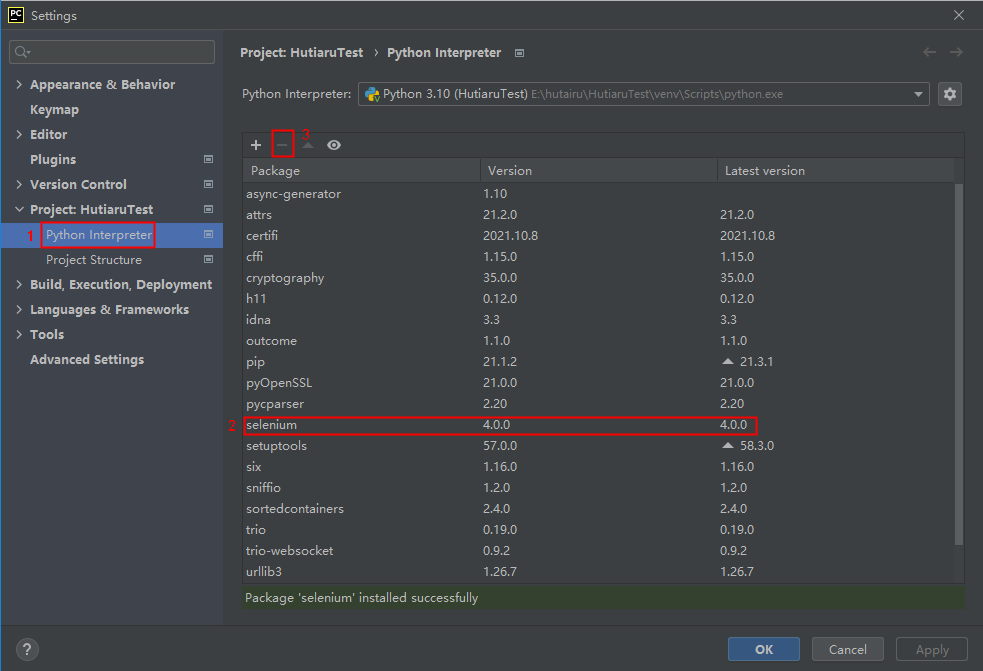
Task: Click the Apply button
Action: click(x=930, y=648)
